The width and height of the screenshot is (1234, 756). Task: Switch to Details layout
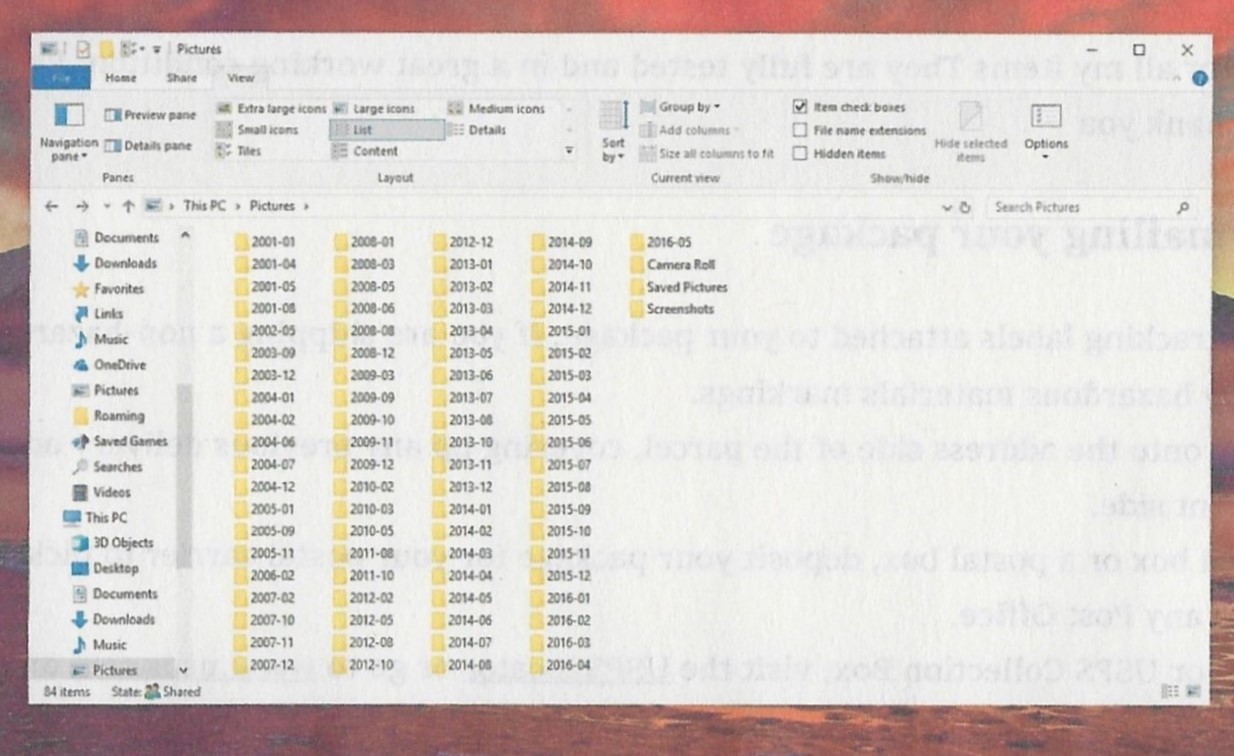point(477,130)
